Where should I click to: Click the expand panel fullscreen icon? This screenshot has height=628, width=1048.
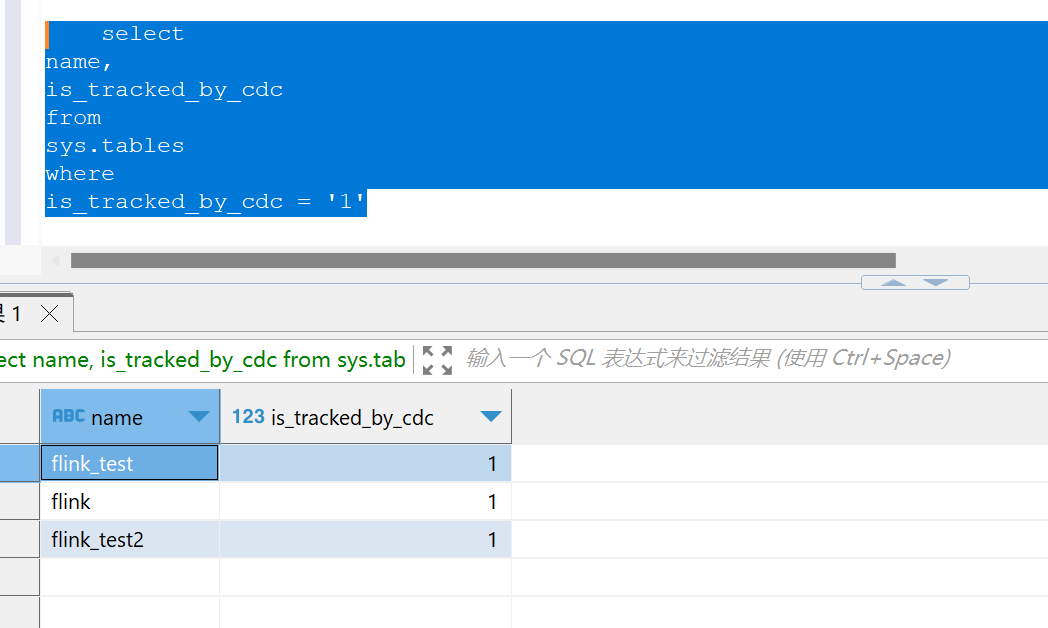point(438,360)
